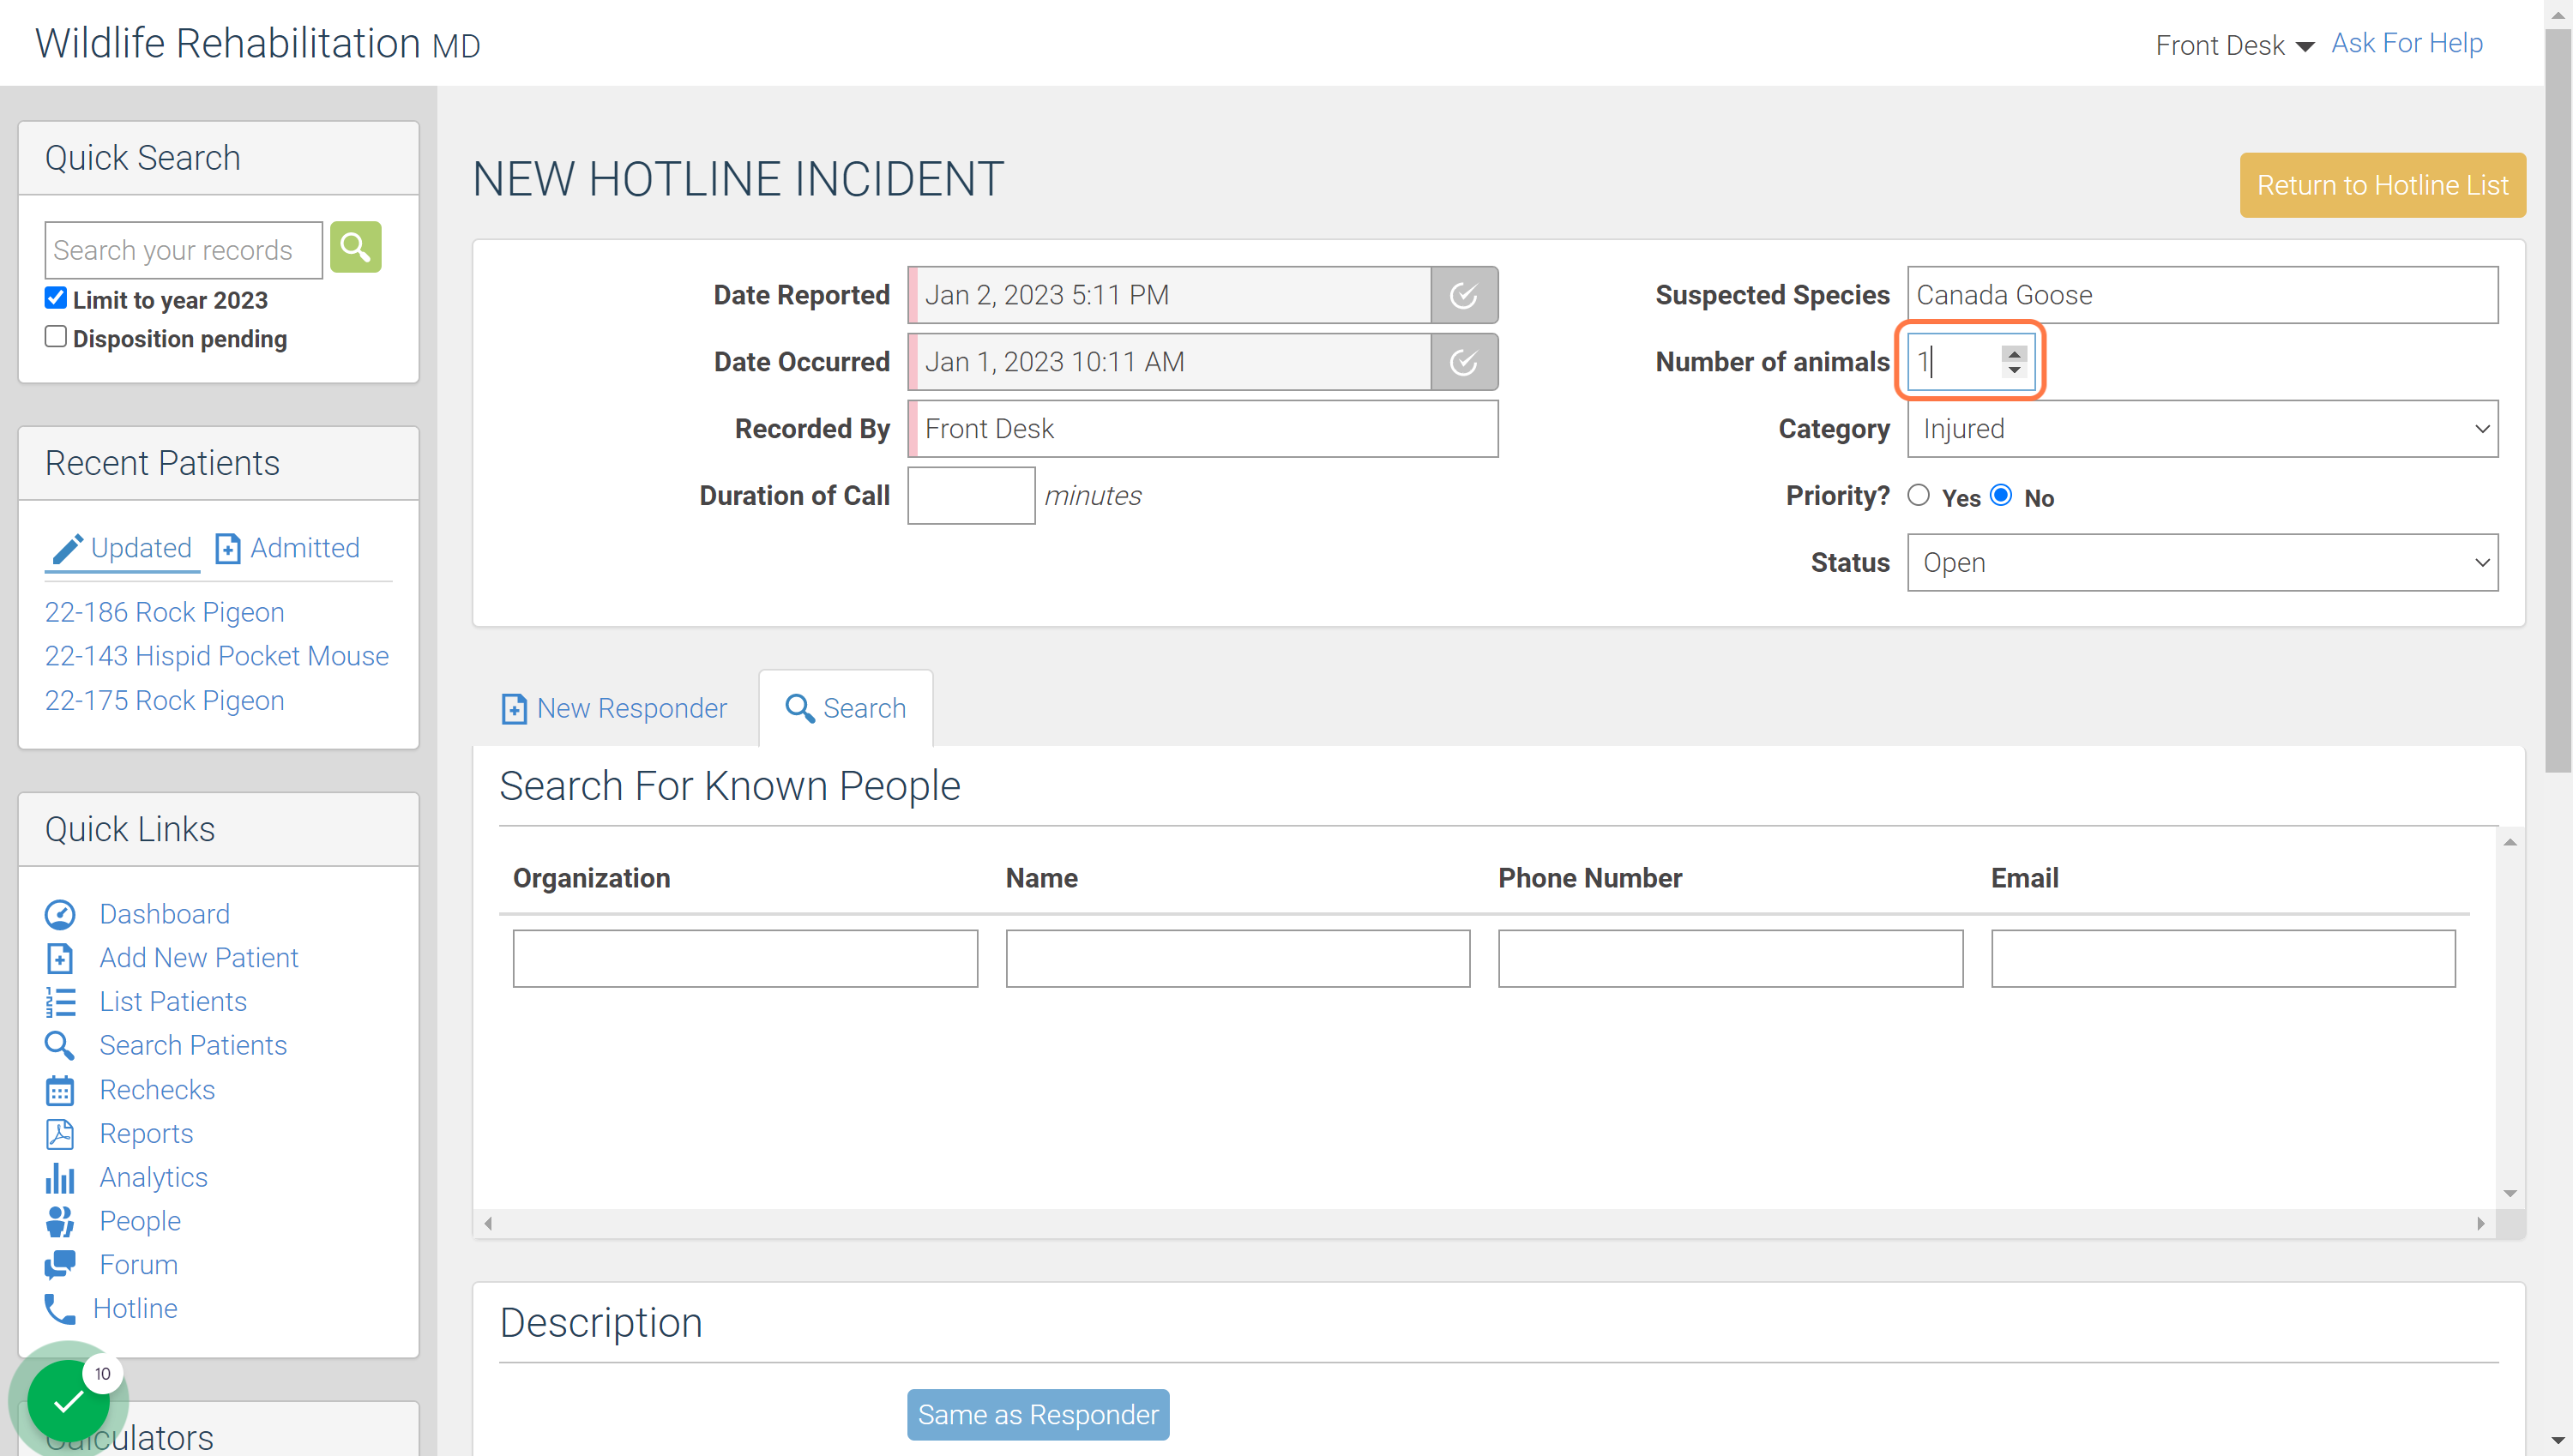Uncheck Limit to year 2023
This screenshot has height=1456, width=2573.
[x=56, y=298]
